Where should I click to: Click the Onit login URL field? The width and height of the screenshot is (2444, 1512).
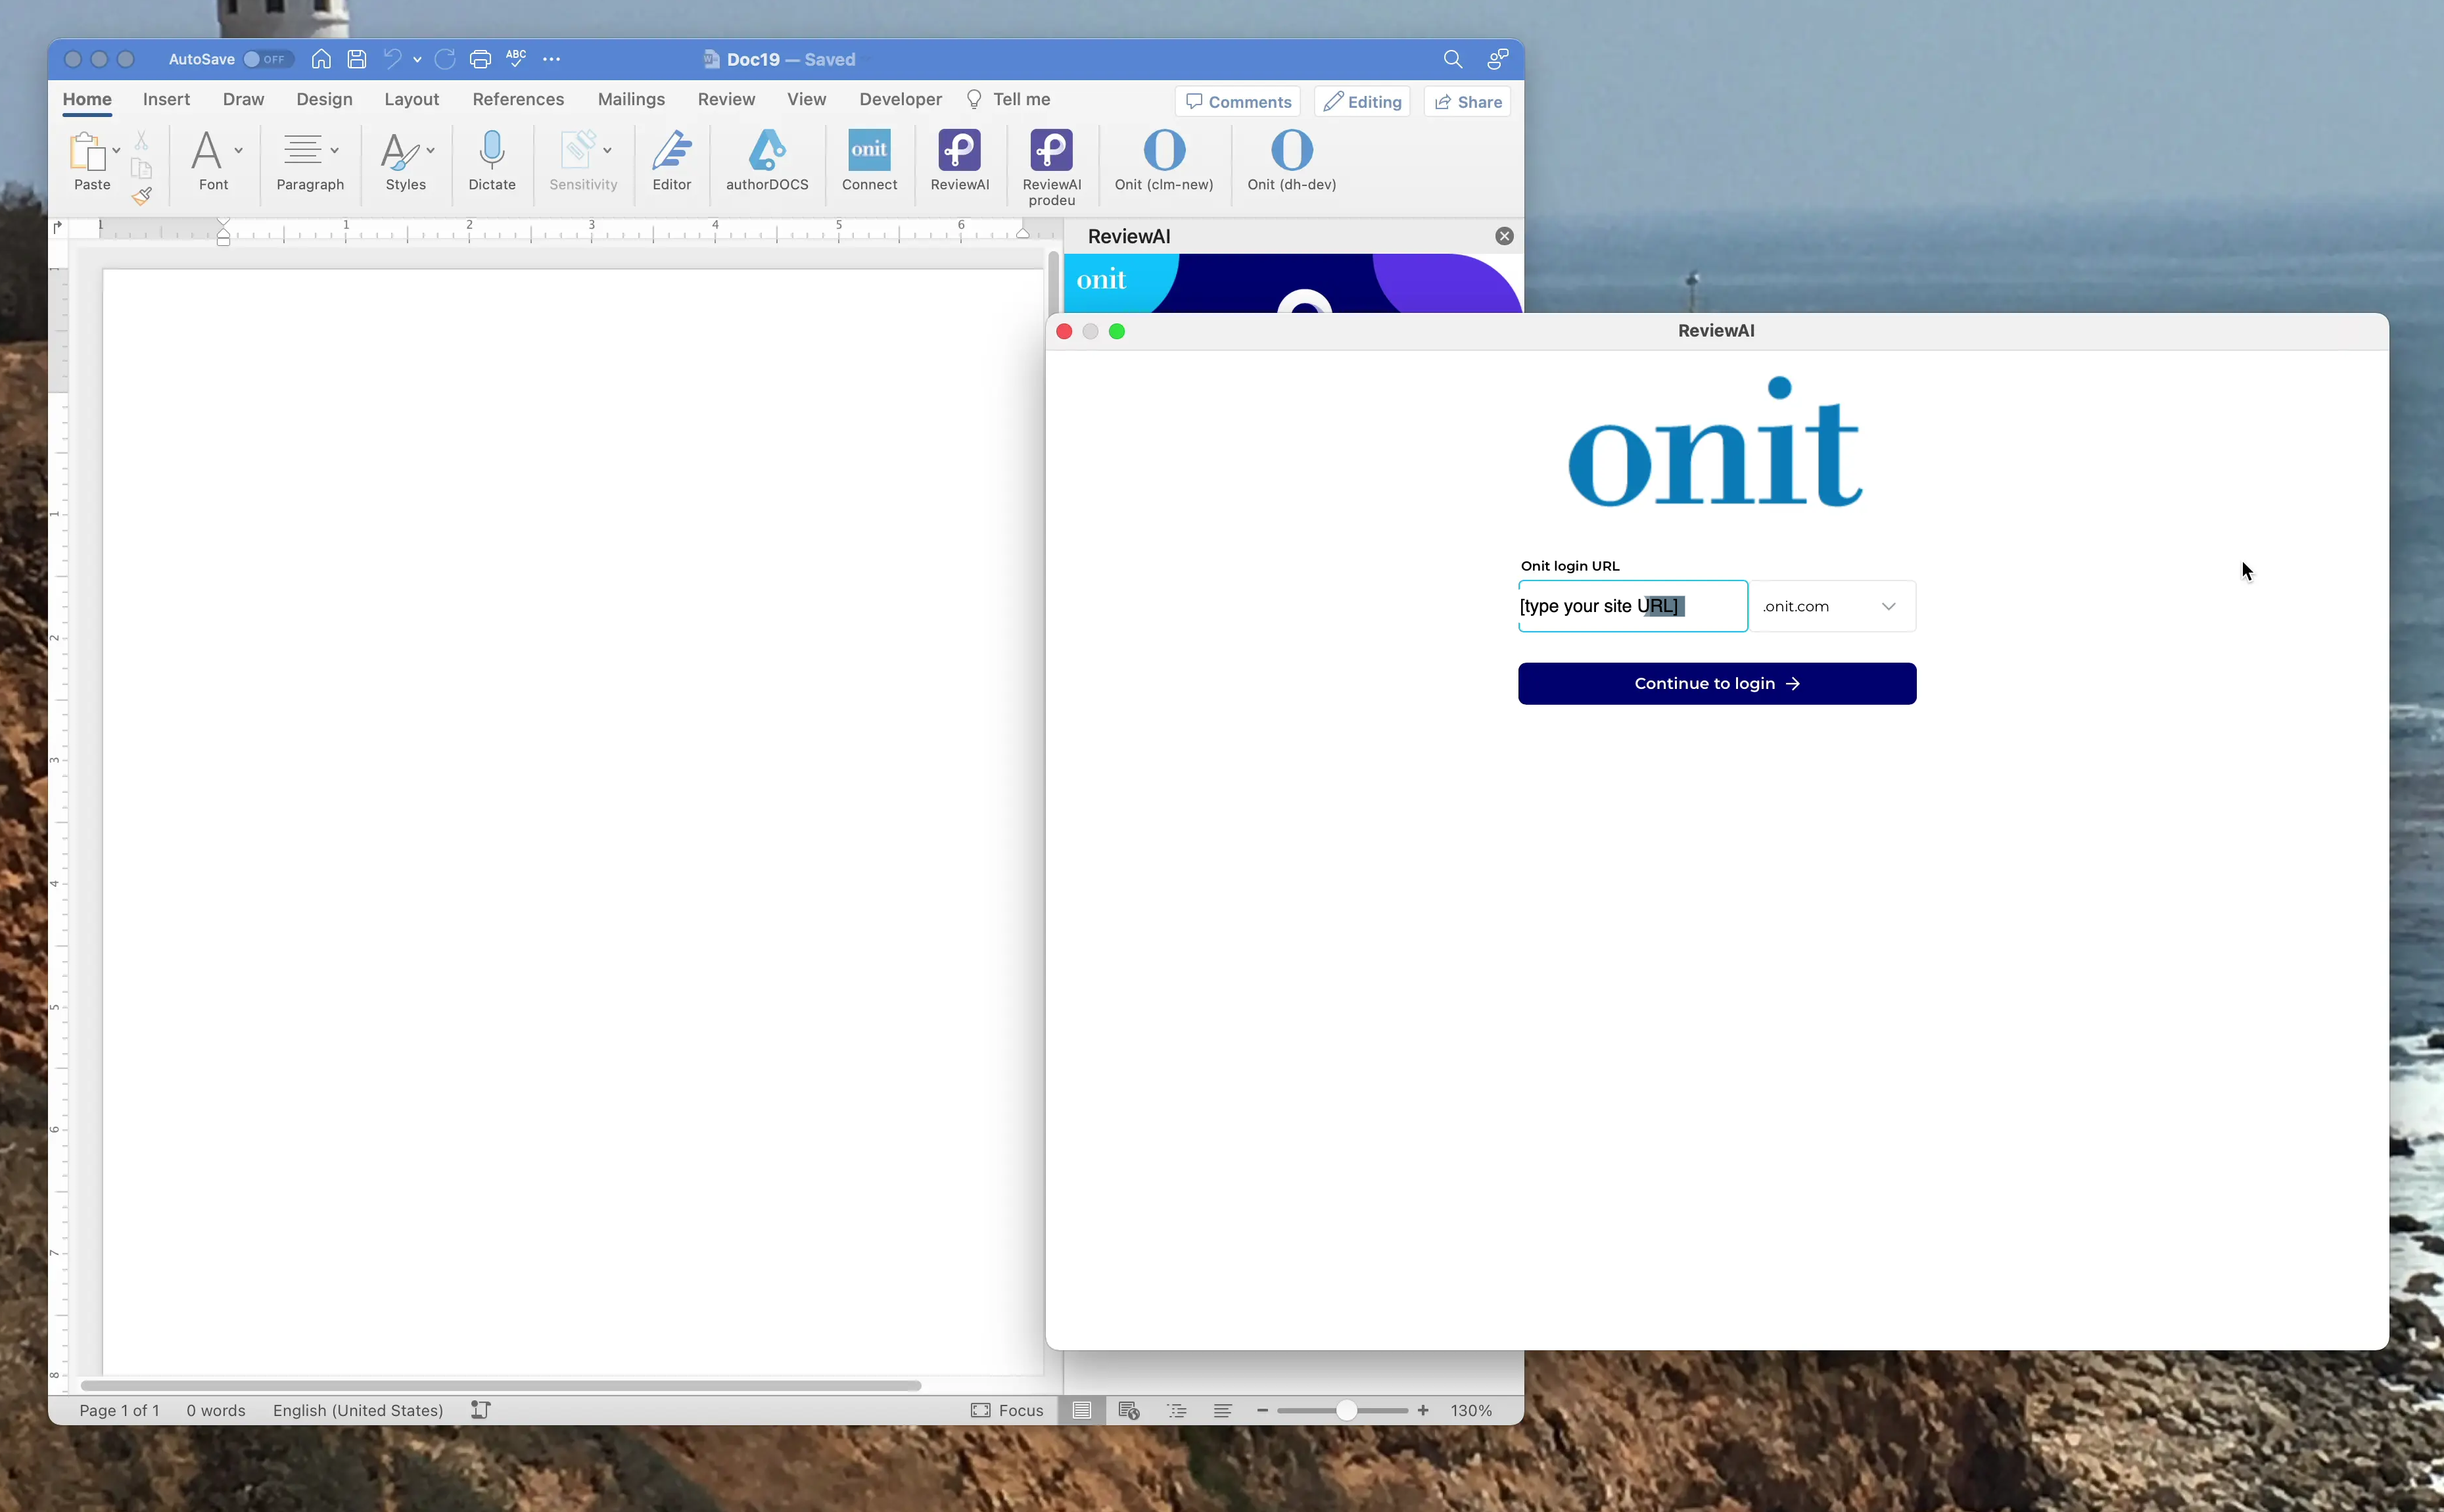coord(1633,606)
